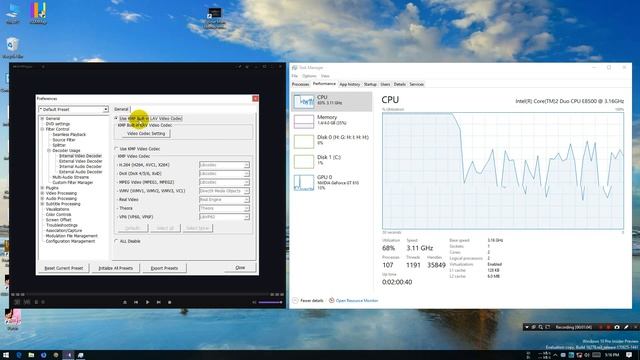Switch to the Startup tab in Task Manager

370,84
